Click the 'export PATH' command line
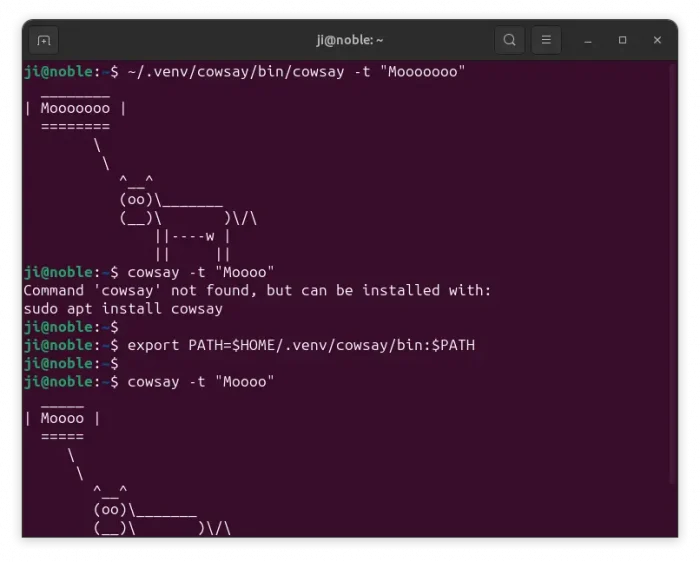The height and width of the screenshot is (562, 700). click(x=300, y=345)
